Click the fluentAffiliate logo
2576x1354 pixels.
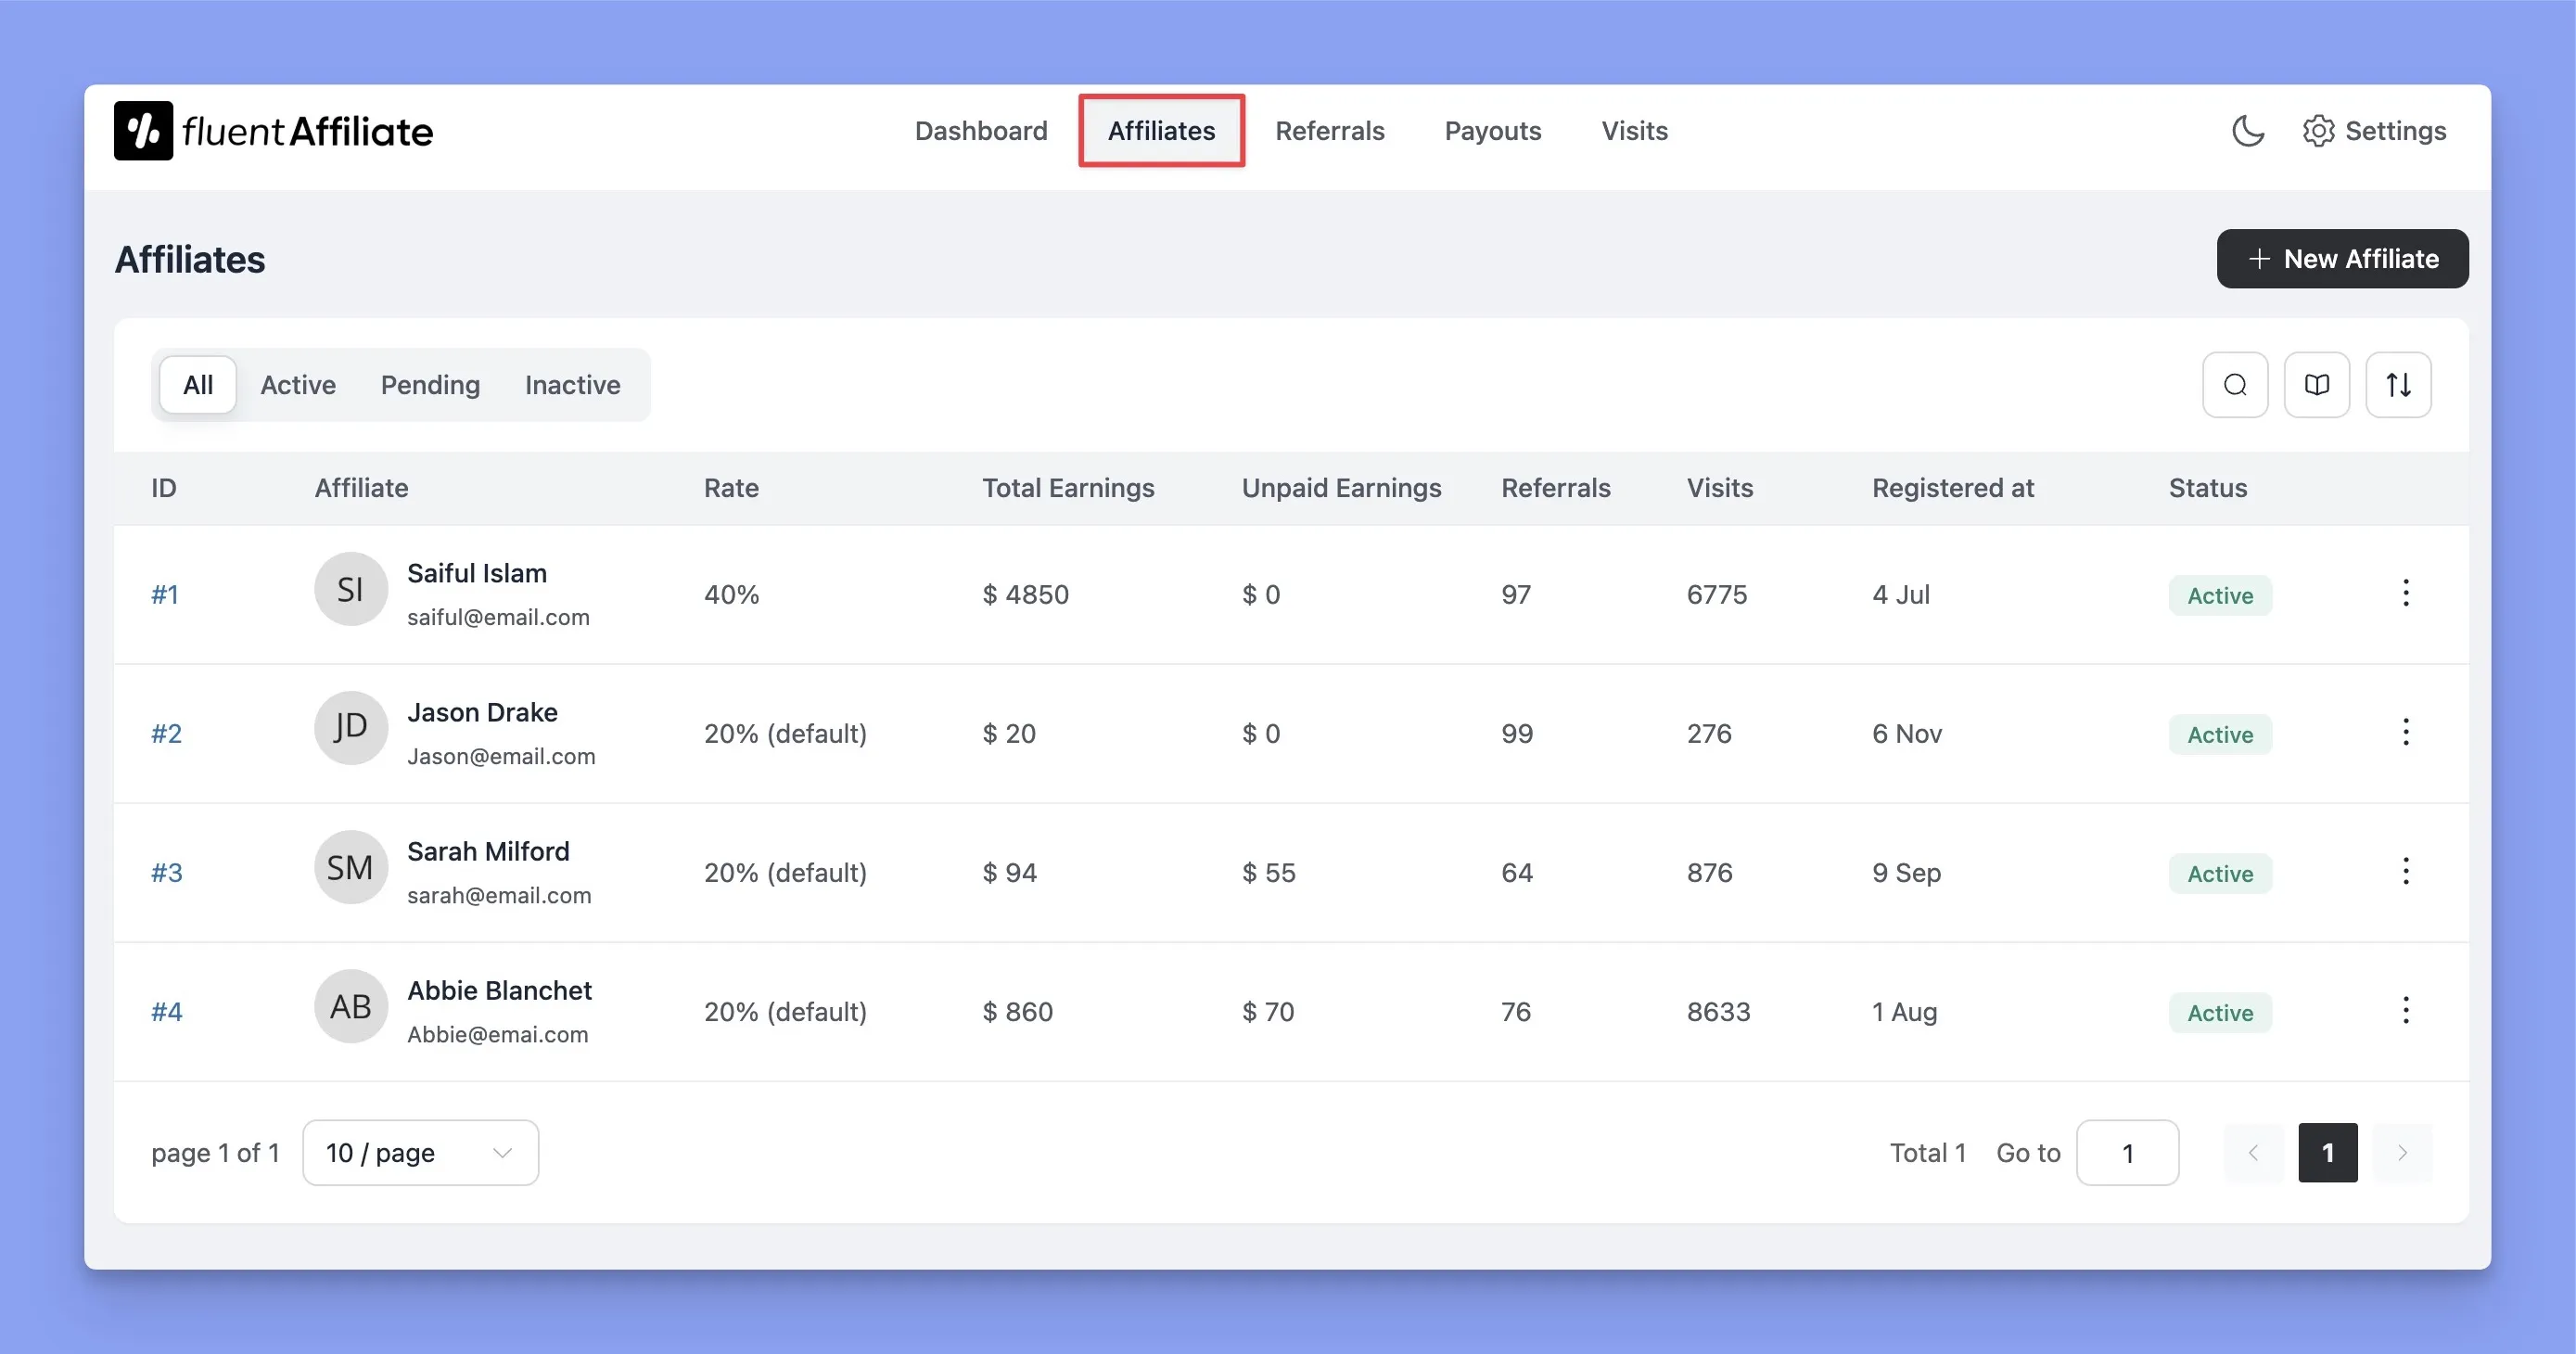273,131
